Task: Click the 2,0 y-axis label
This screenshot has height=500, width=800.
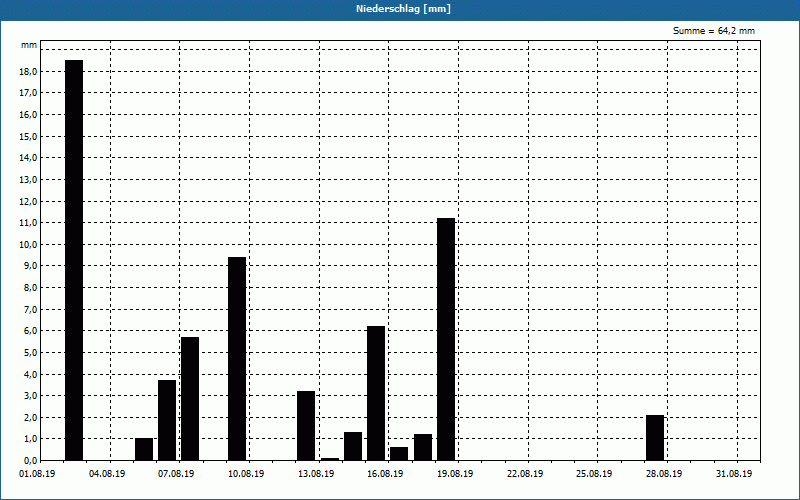Action: pyautogui.click(x=29, y=417)
